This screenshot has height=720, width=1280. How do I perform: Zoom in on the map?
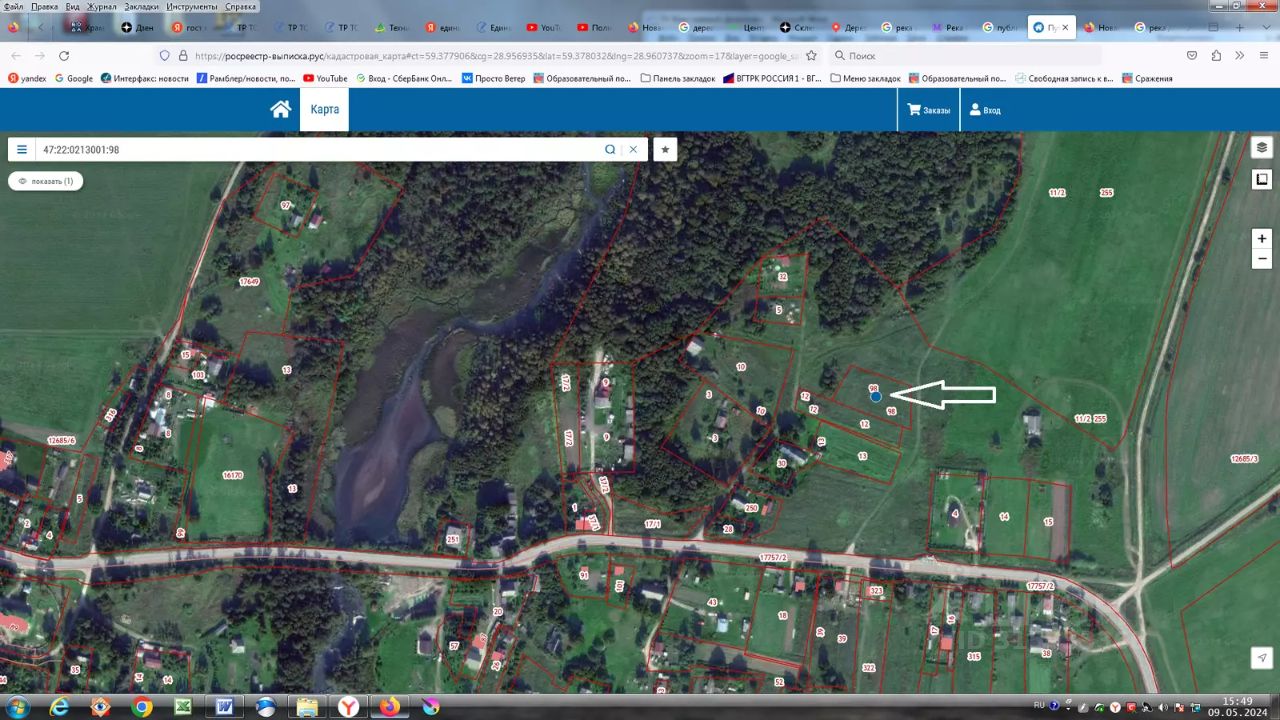[1262, 239]
